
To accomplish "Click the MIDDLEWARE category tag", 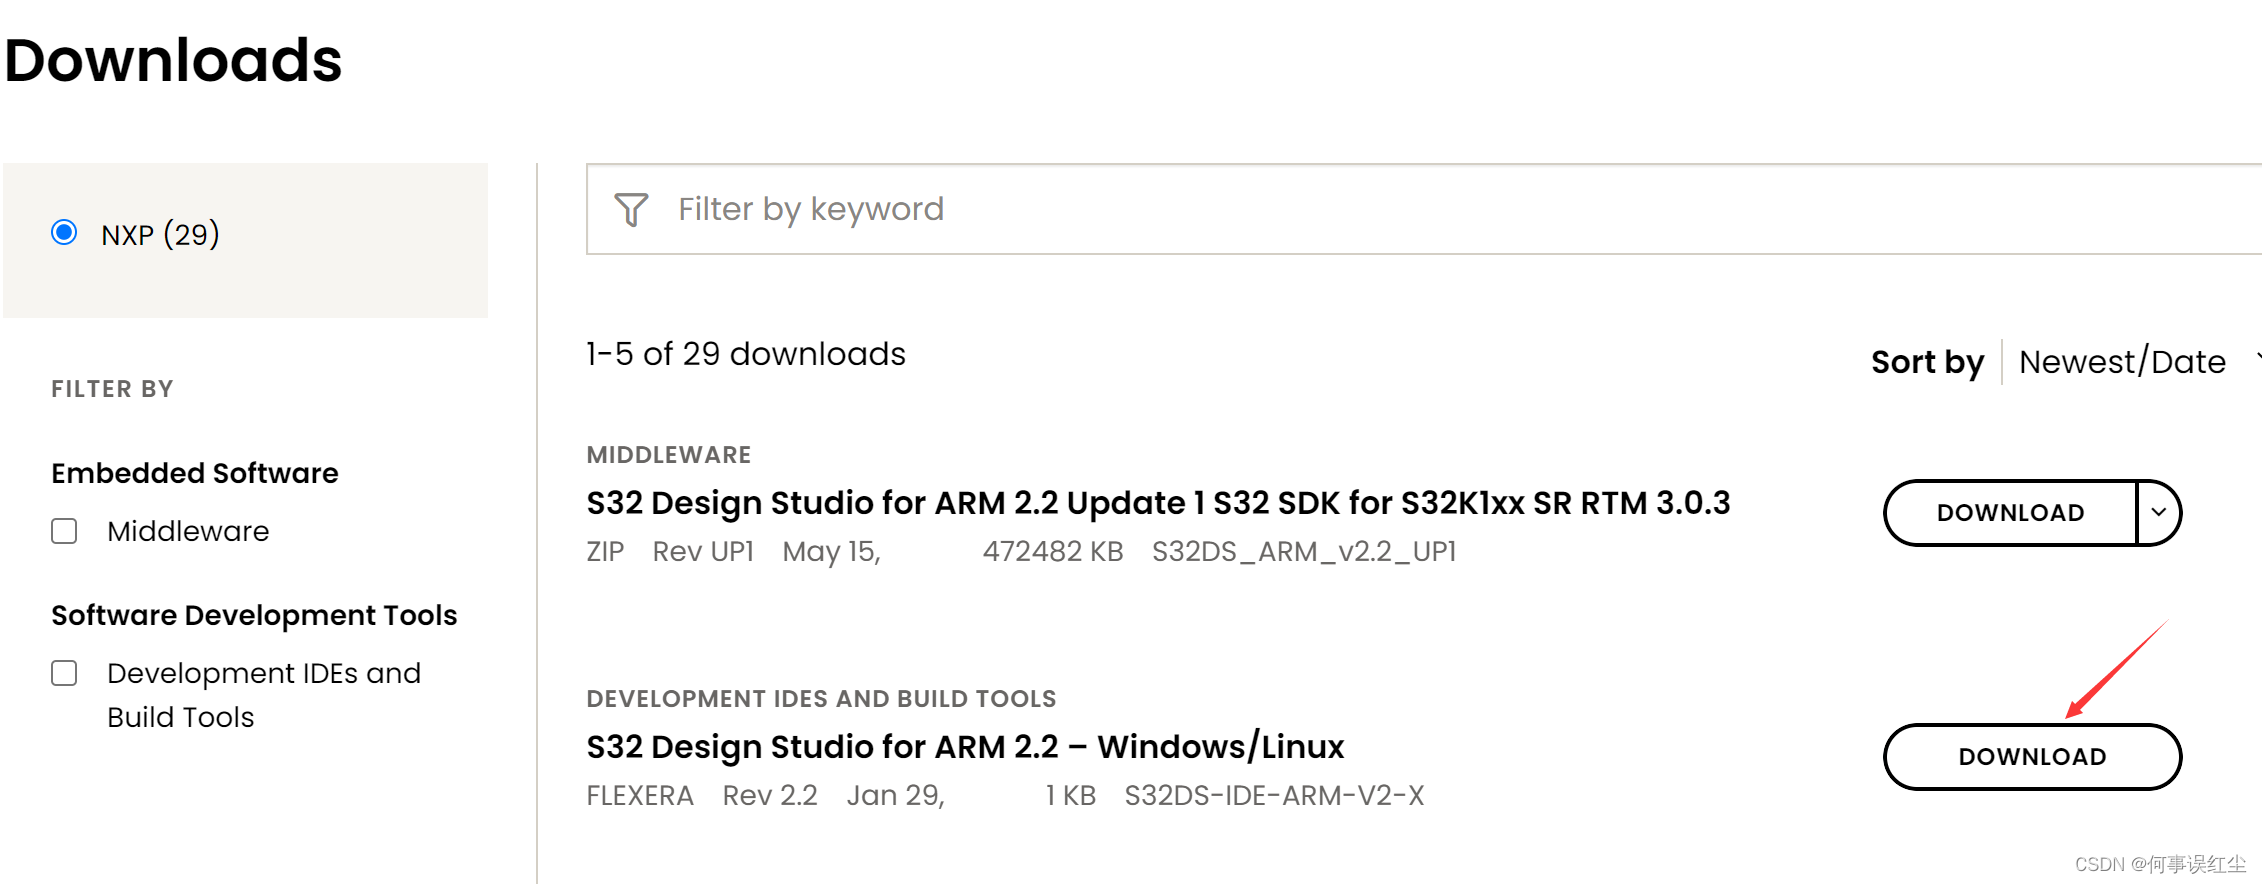I will coord(668,455).
